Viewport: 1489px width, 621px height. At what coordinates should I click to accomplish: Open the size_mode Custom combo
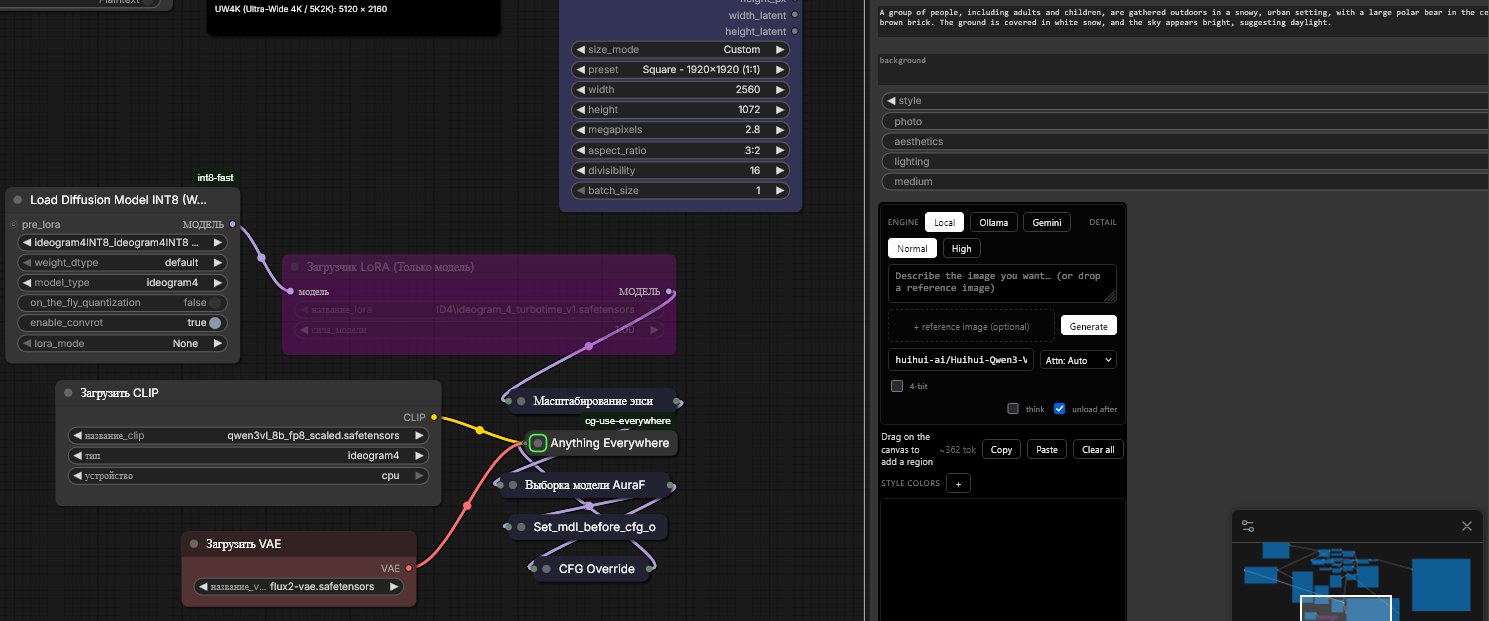click(681, 49)
